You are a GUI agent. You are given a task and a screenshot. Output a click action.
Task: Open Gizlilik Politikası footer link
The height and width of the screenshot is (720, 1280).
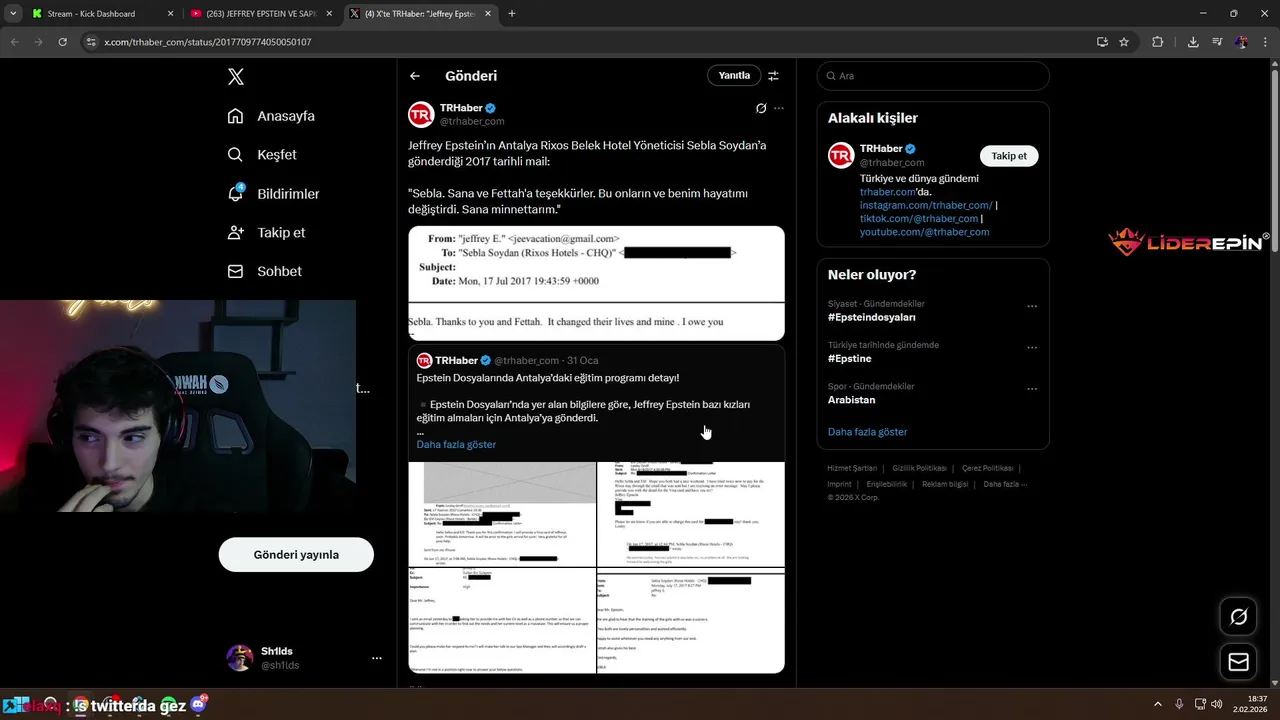[x=919, y=468]
